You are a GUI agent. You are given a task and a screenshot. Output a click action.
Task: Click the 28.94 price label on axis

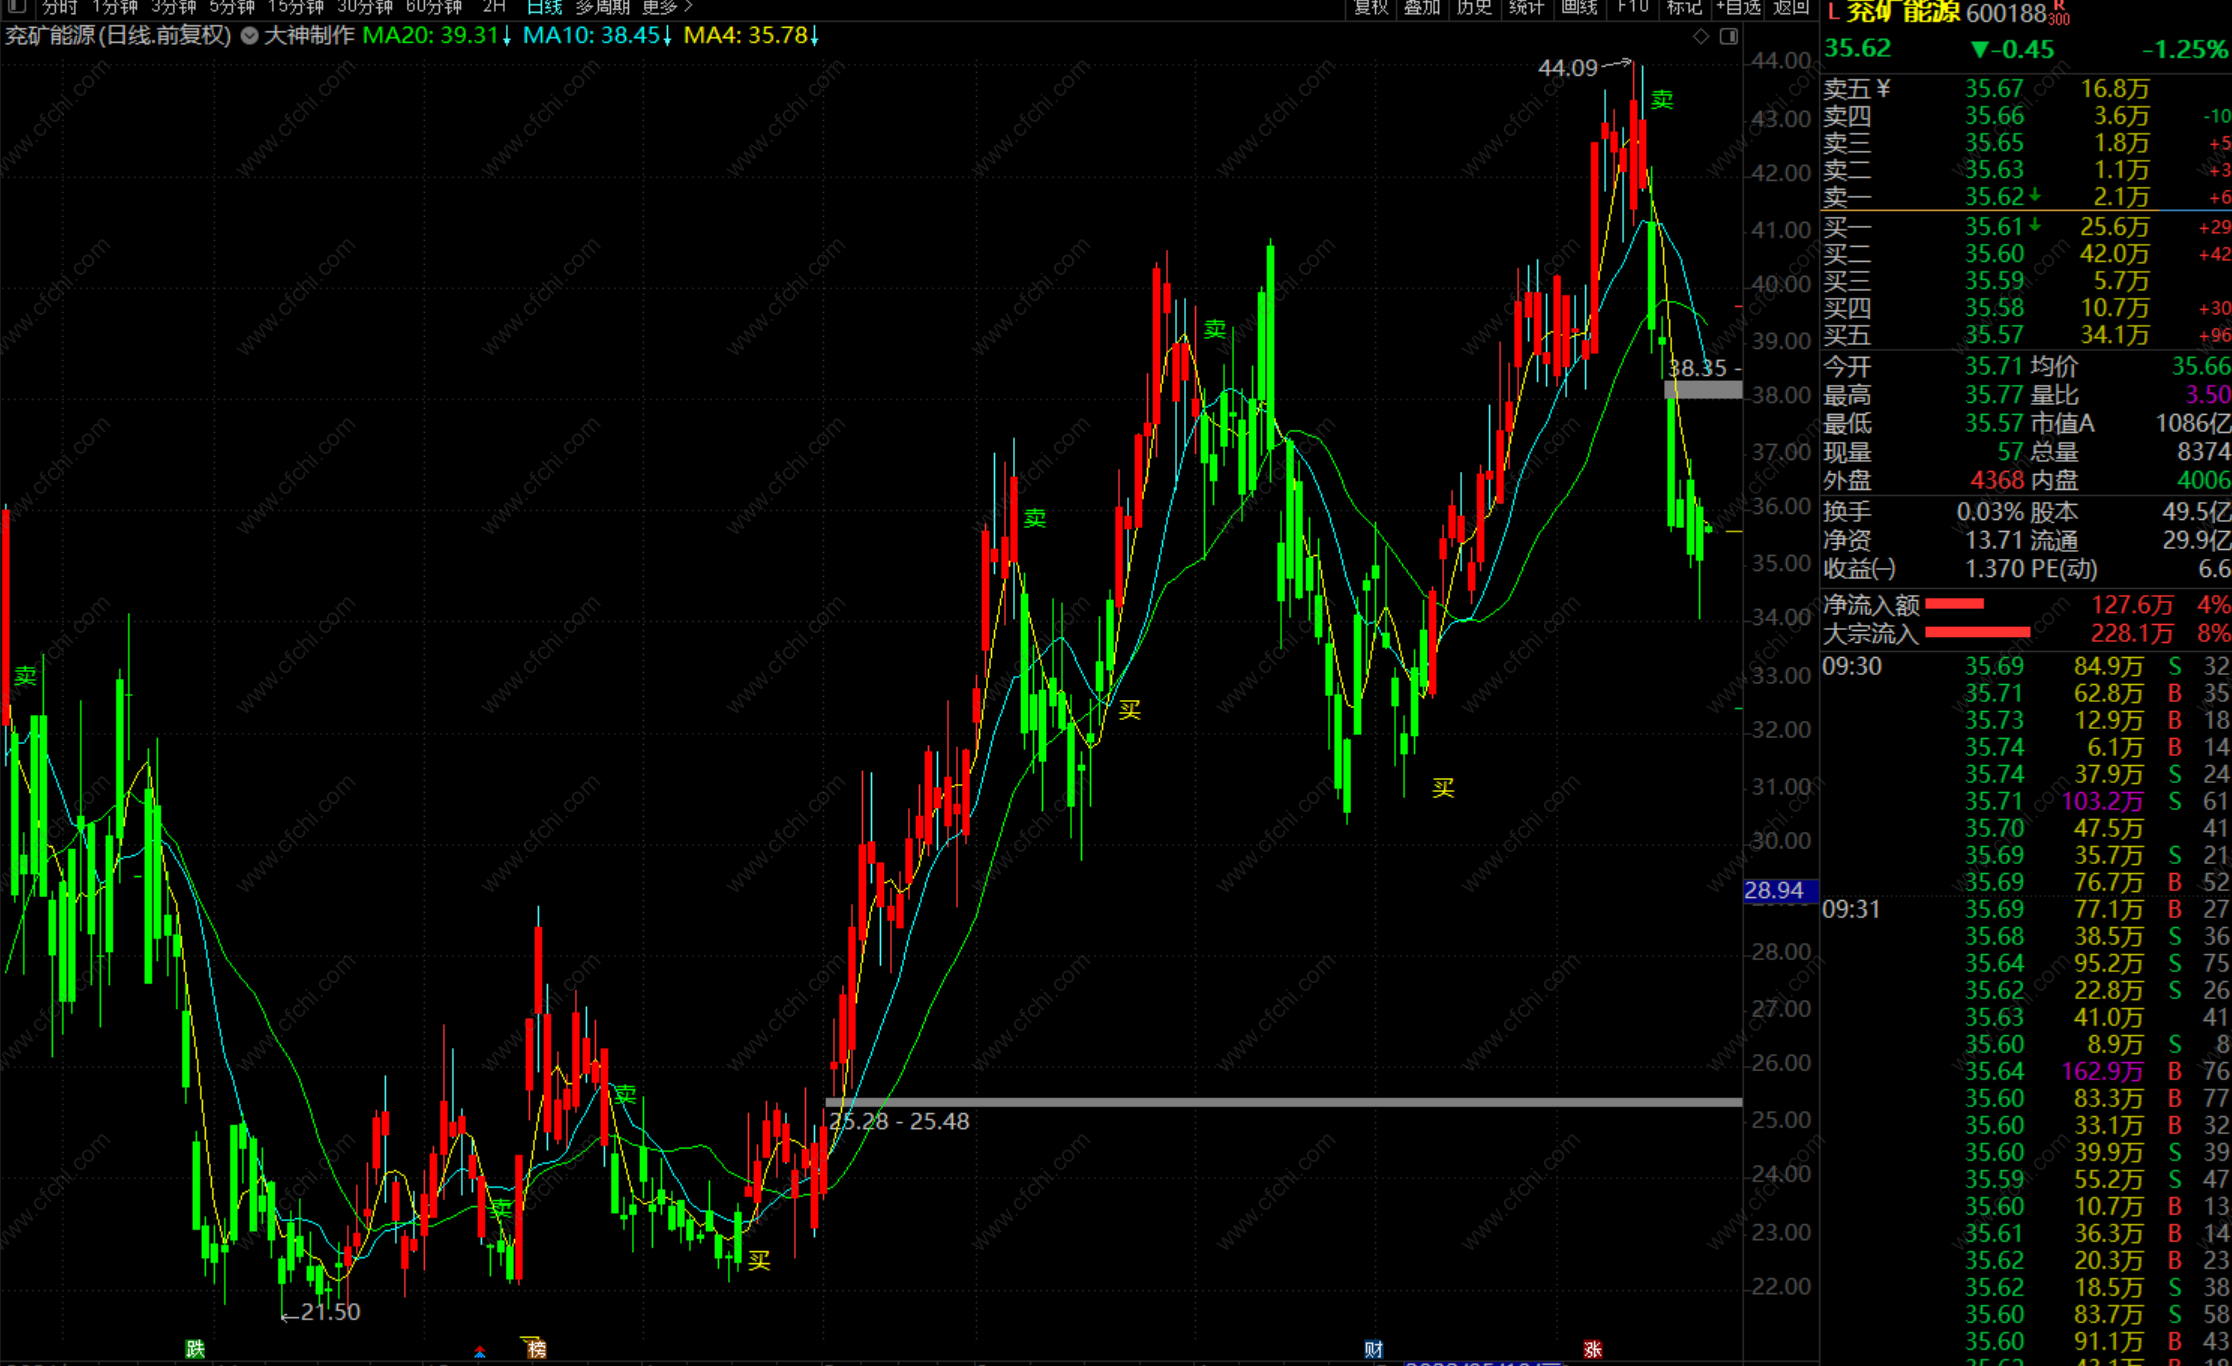point(1774,890)
